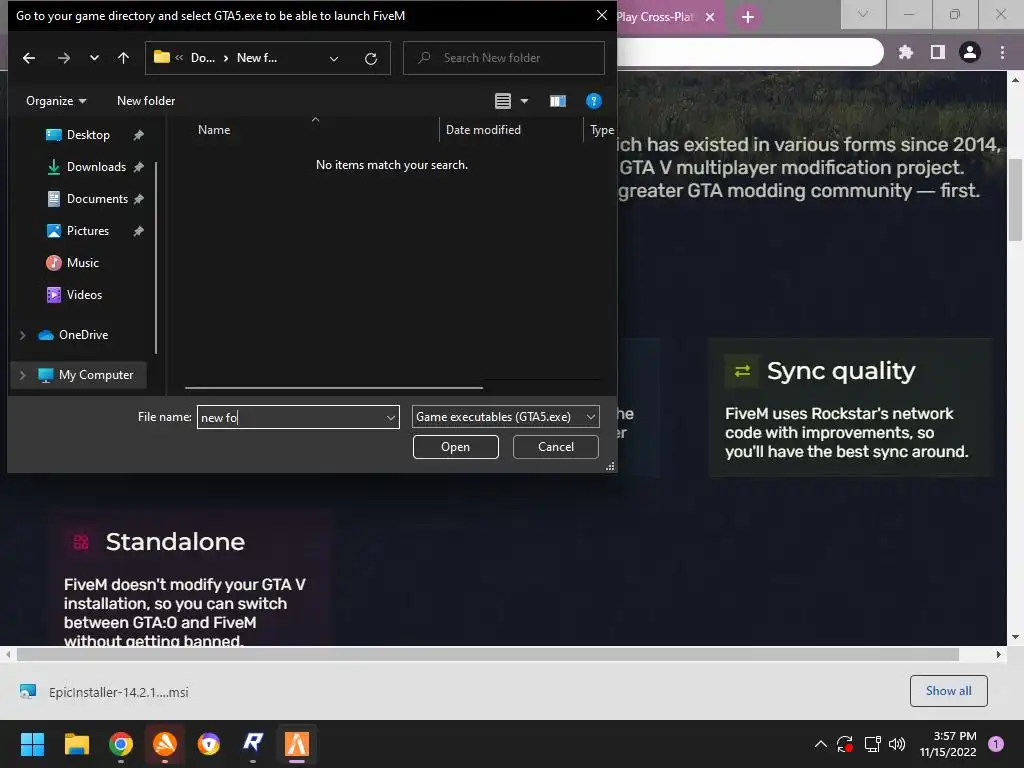Go up one folder level
The width and height of the screenshot is (1024, 768).
tap(123, 58)
